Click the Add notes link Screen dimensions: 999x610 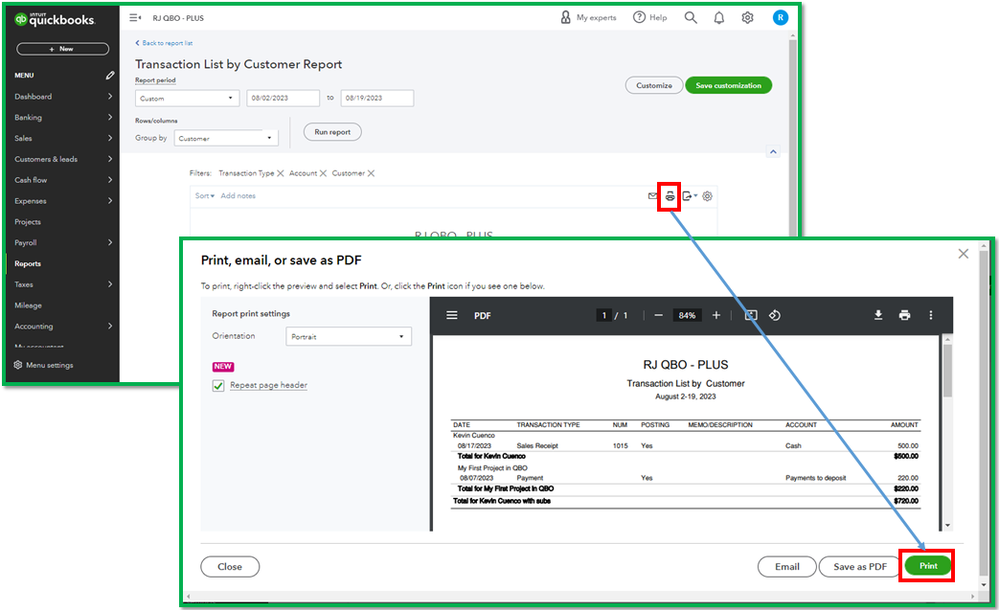click(238, 196)
